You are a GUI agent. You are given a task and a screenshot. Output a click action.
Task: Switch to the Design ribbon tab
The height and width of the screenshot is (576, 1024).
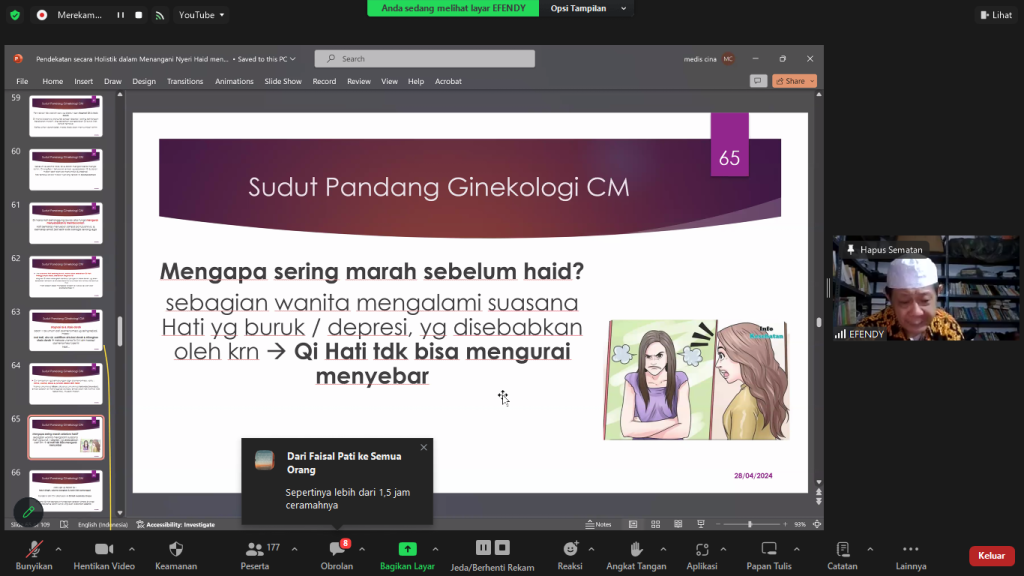144,81
